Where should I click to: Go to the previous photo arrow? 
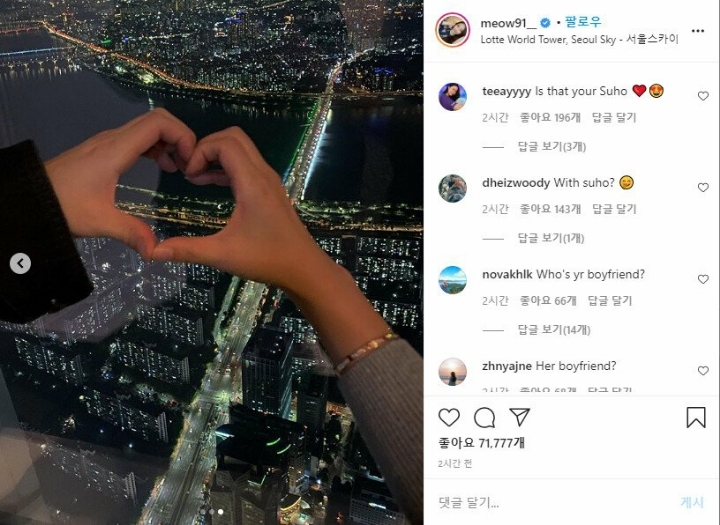click(20, 264)
